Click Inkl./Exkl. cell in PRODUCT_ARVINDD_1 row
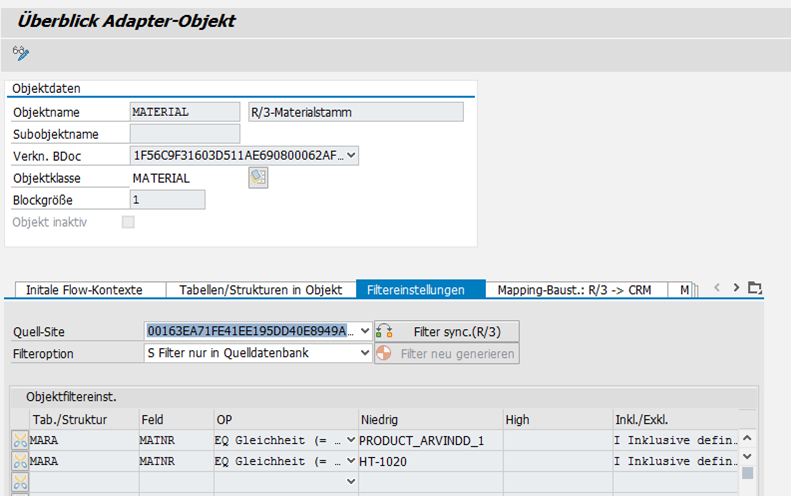Image resolution: width=792 pixels, height=497 pixels. pyautogui.click(x=676, y=440)
